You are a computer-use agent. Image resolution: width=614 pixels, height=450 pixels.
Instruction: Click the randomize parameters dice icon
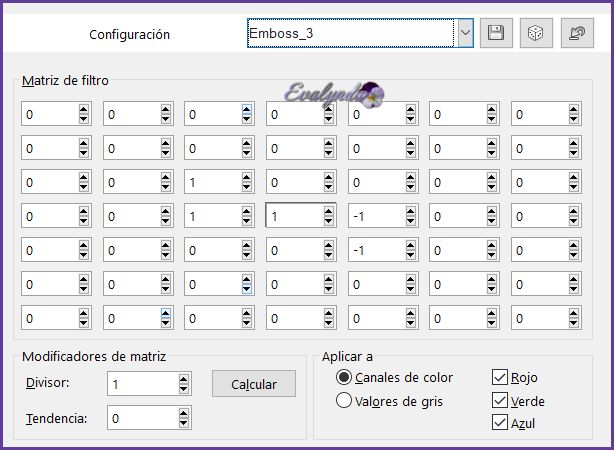536,33
